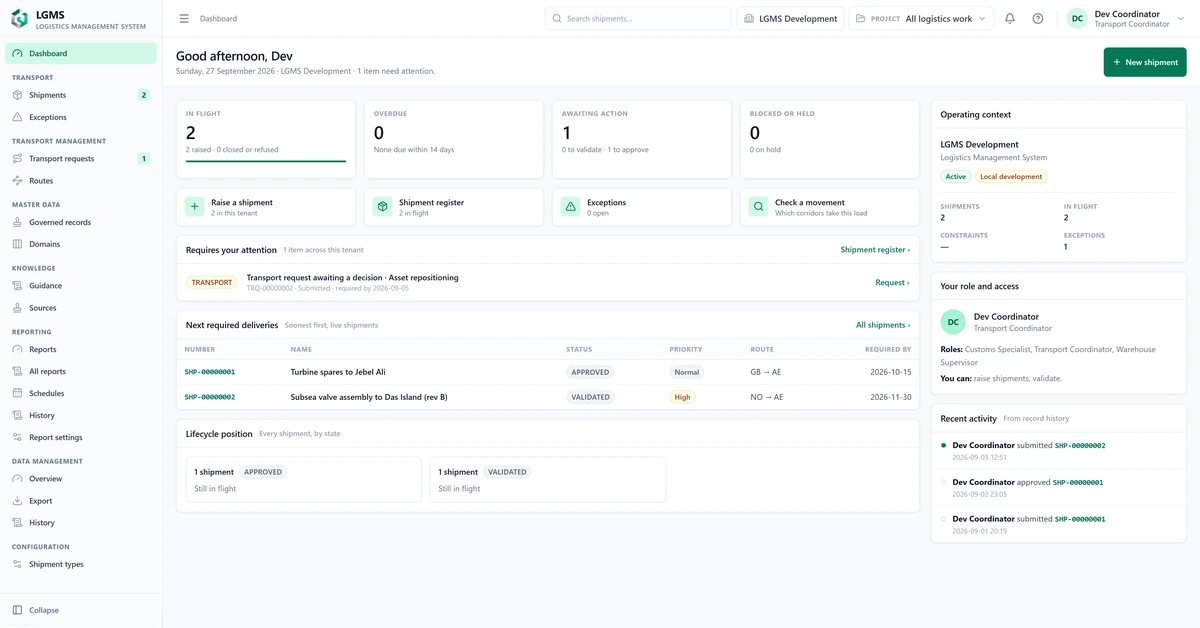
Task: Click the In flight progress bar
Action: point(266,161)
